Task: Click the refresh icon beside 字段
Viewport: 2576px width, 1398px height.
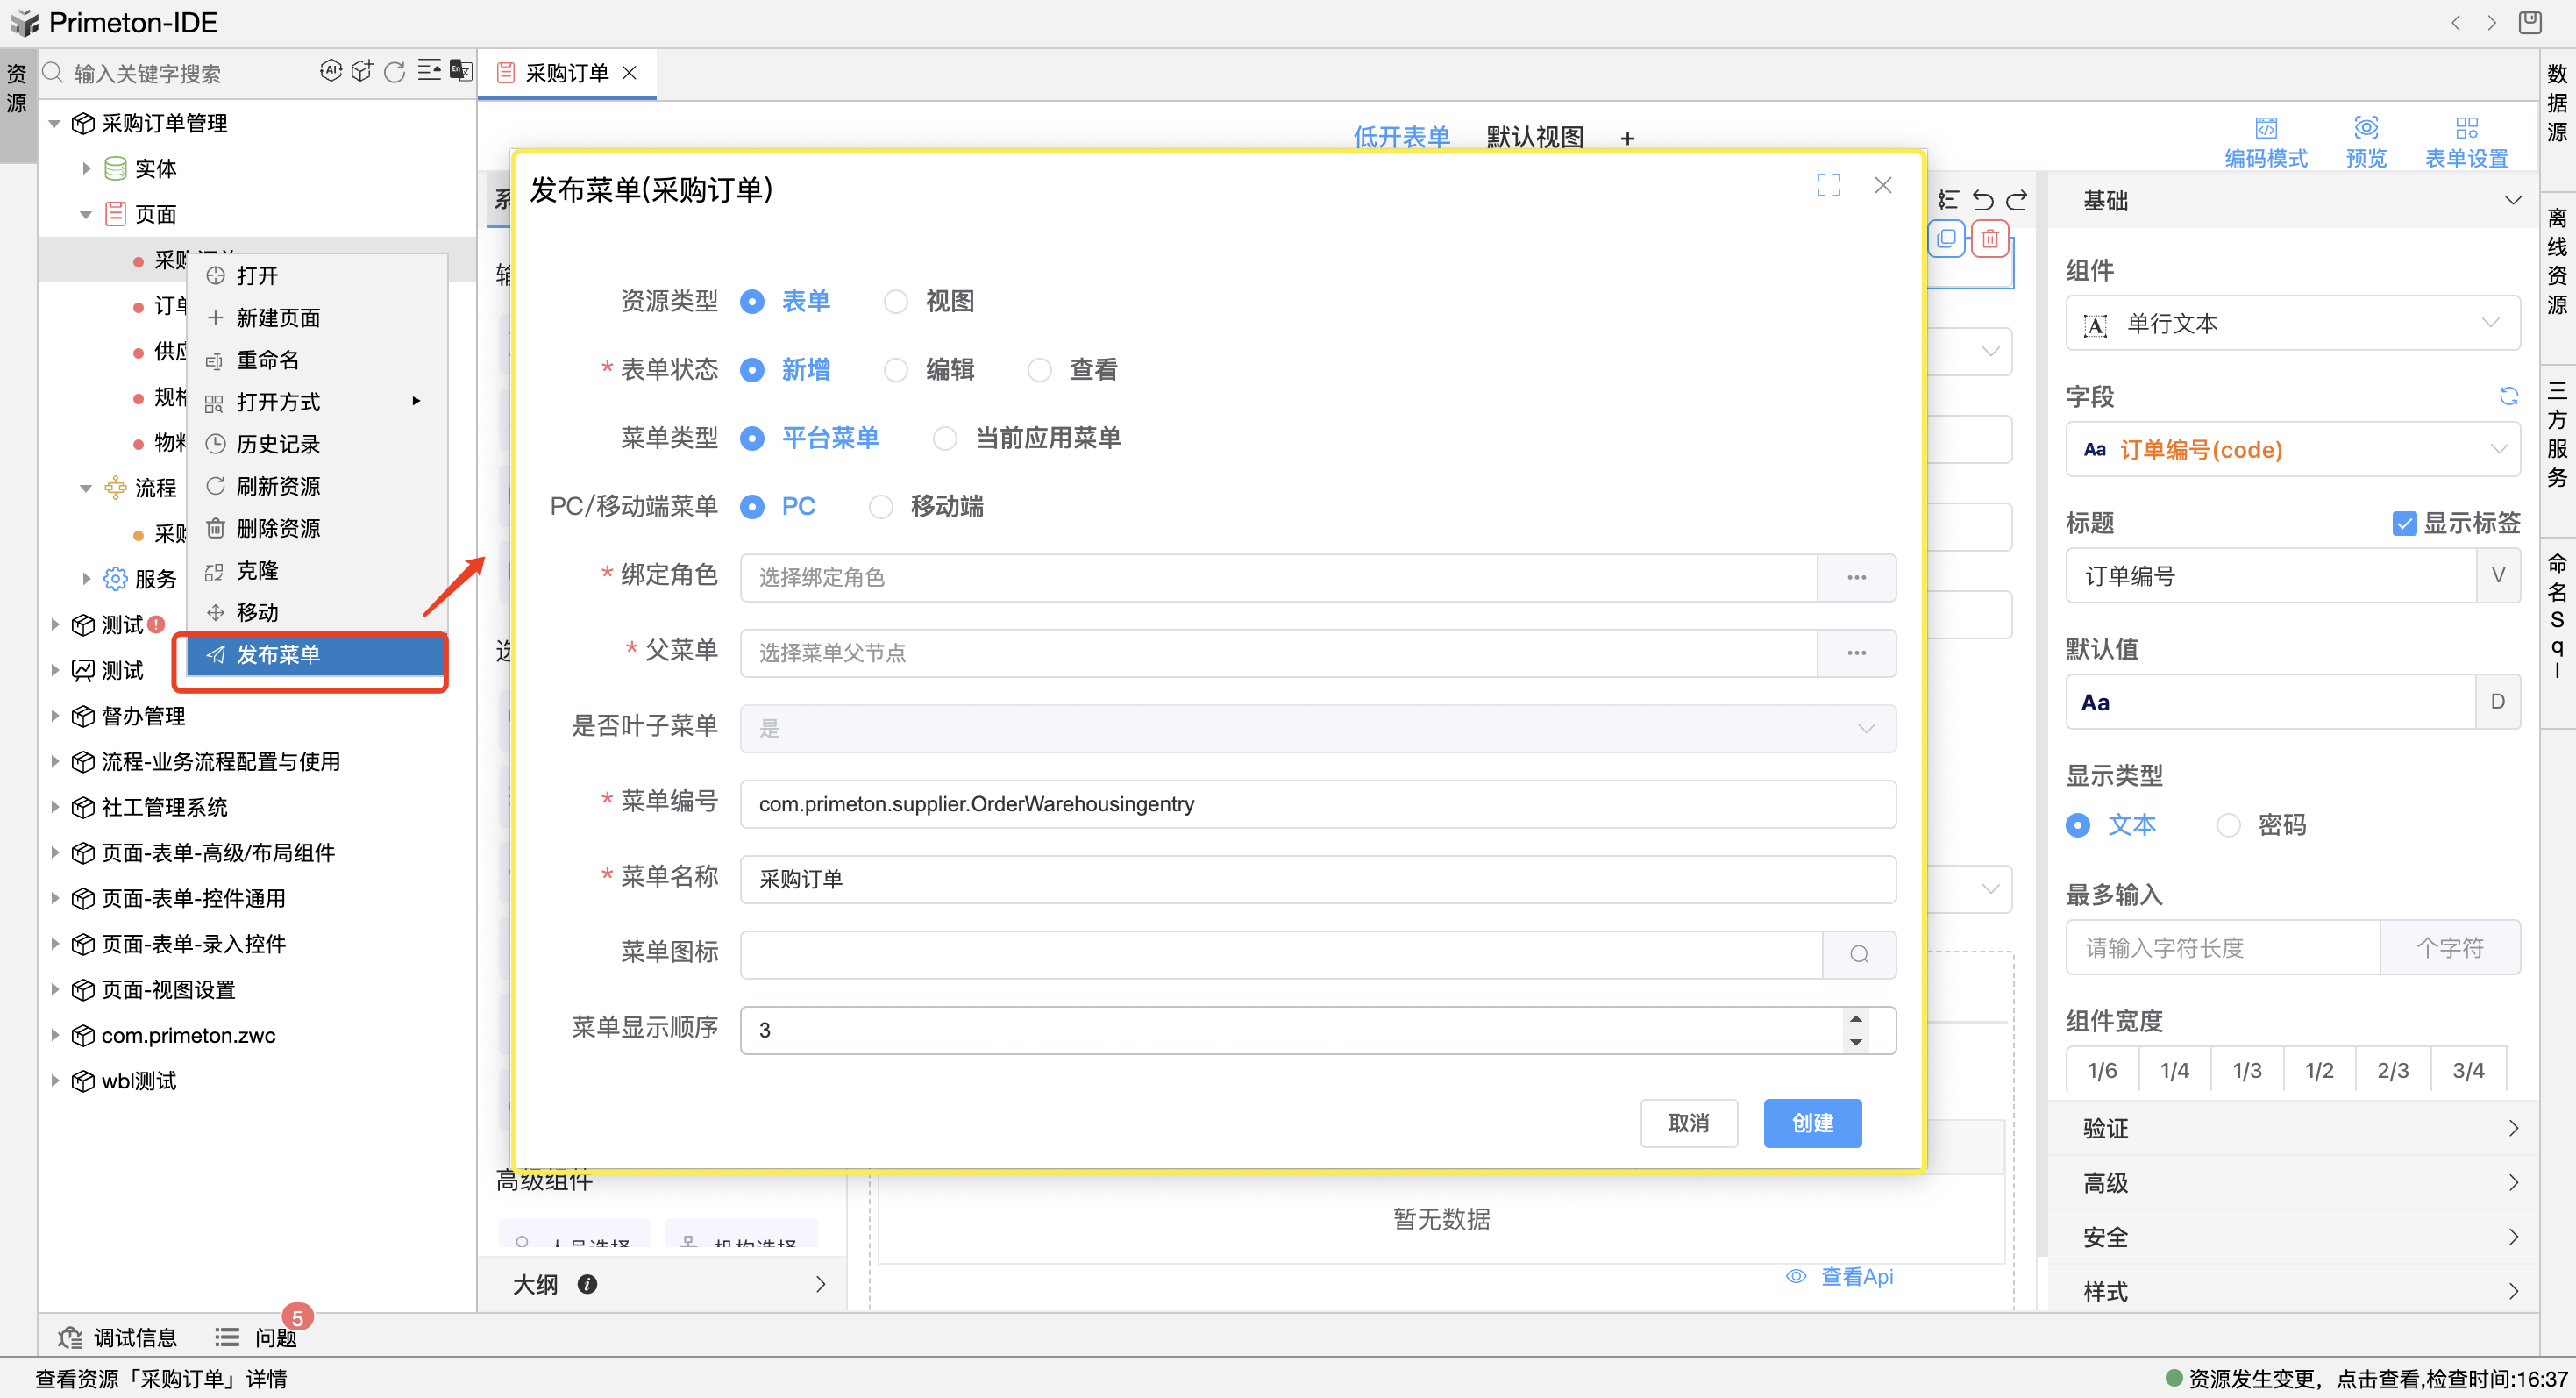Action: pyautogui.click(x=2508, y=397)
